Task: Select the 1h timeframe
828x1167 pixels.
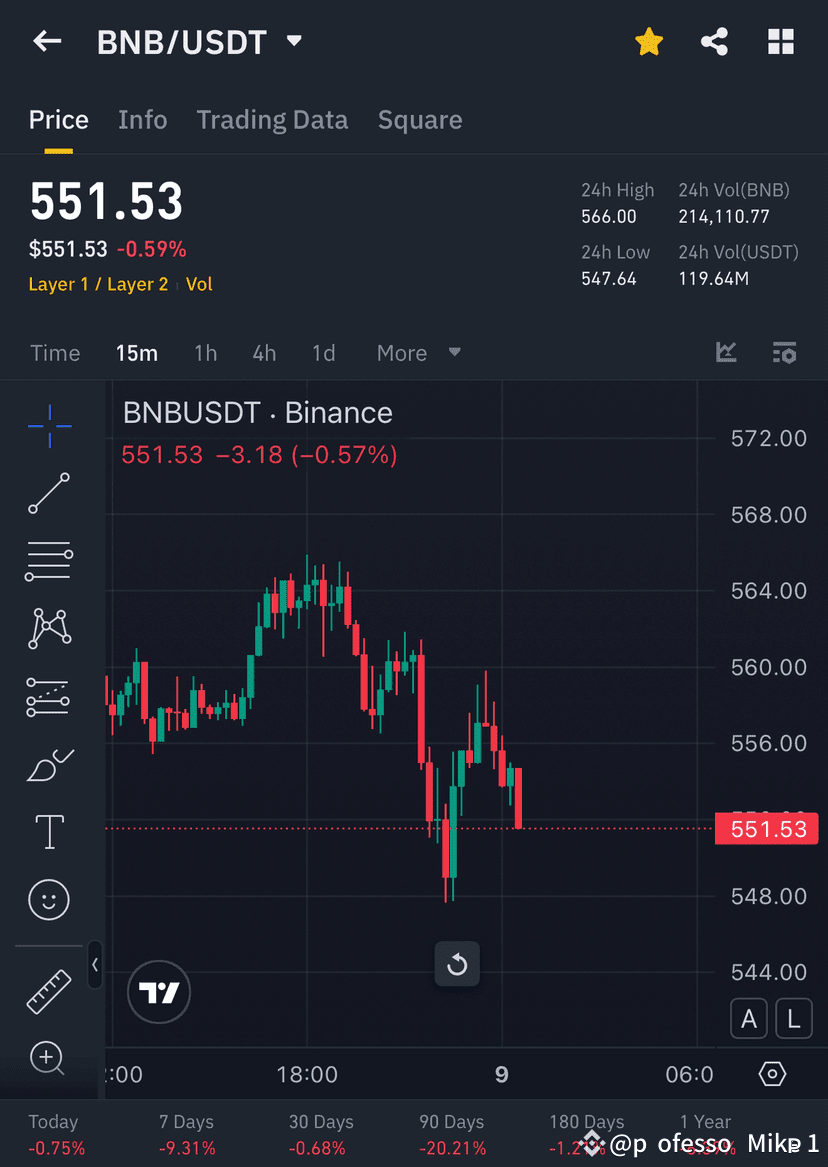Action: (x=205, y=352)
